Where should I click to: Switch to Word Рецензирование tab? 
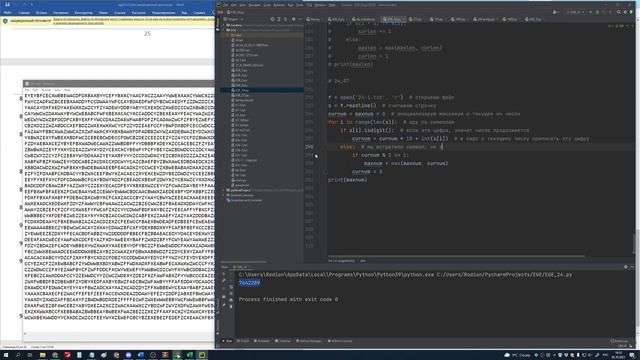click(164, 13)
